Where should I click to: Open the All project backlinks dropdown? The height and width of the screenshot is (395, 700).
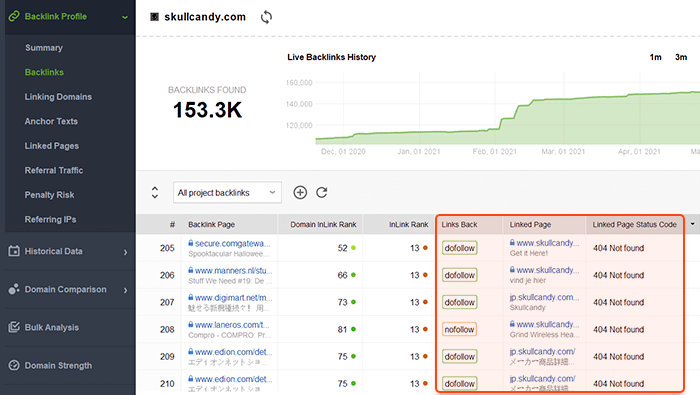(227, 192)
